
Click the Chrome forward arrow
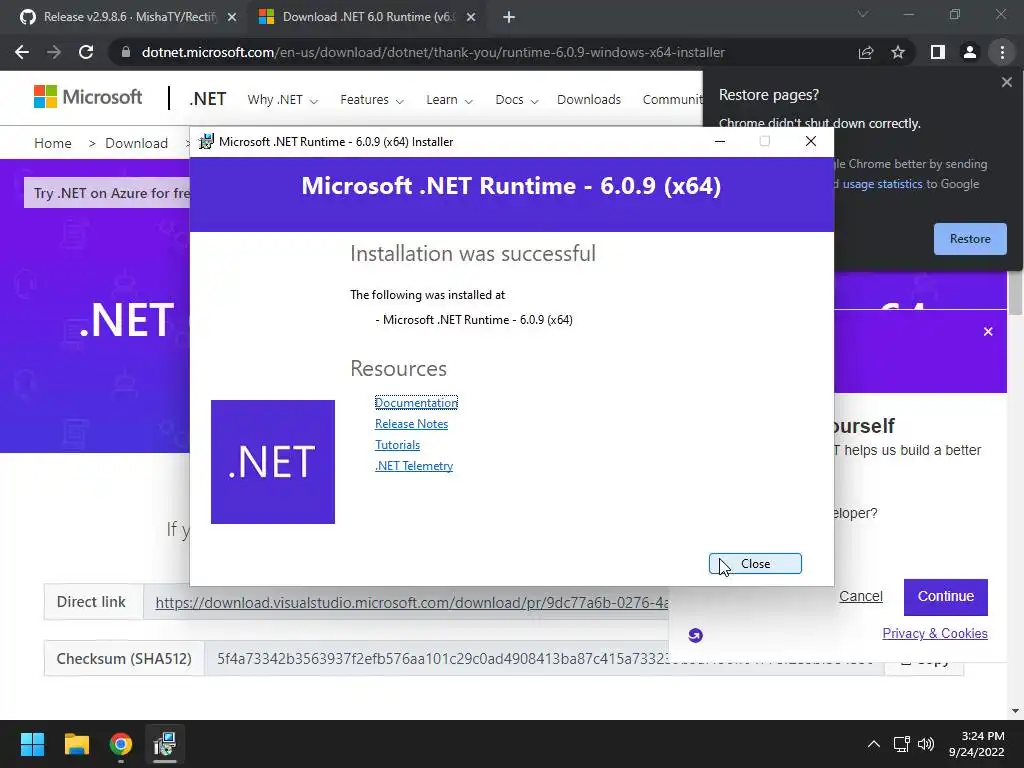tap(54, 52)
